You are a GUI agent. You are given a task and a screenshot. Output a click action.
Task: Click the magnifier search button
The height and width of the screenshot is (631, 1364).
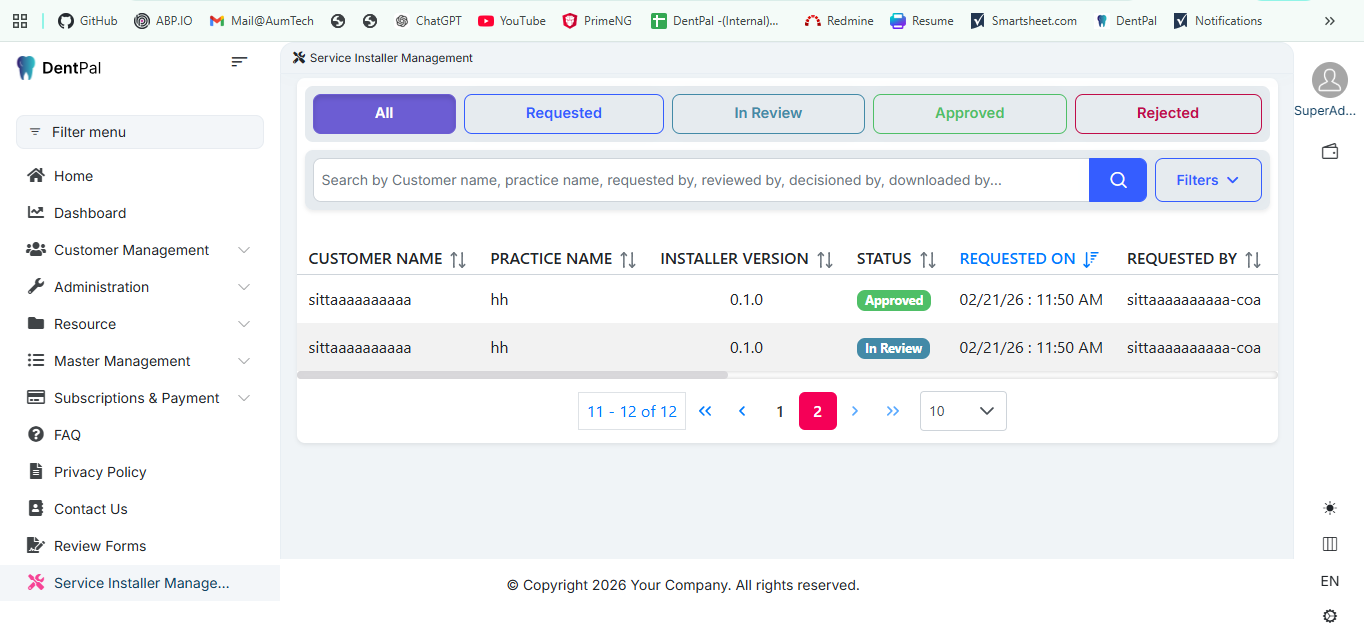tap(1117, 180)
